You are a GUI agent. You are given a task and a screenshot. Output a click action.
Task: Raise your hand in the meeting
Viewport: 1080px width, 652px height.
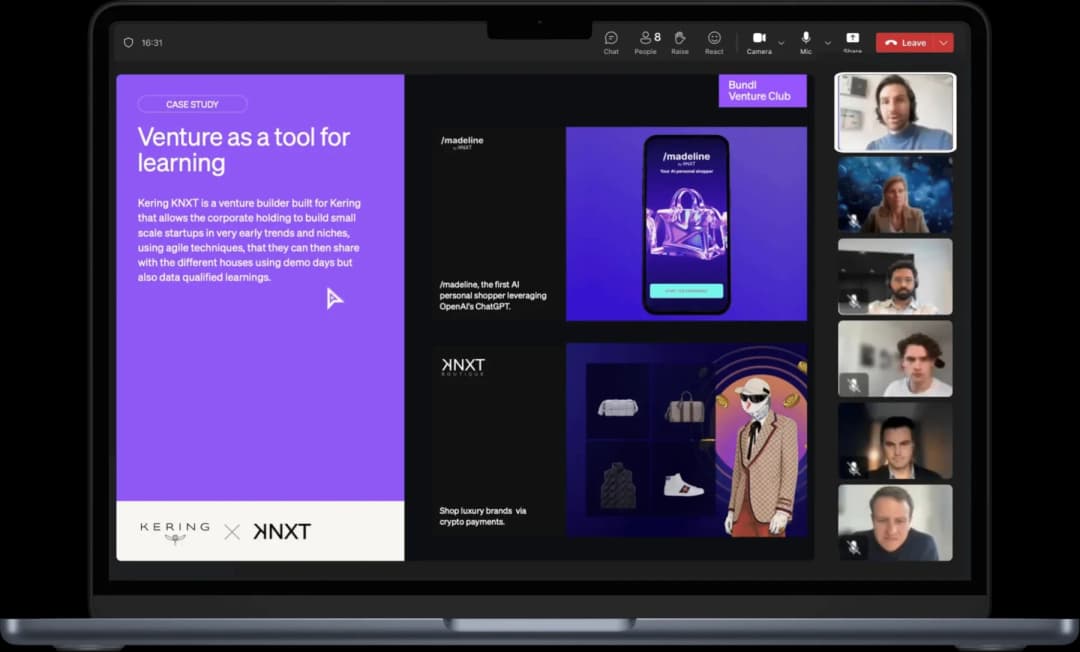[680, 42]
